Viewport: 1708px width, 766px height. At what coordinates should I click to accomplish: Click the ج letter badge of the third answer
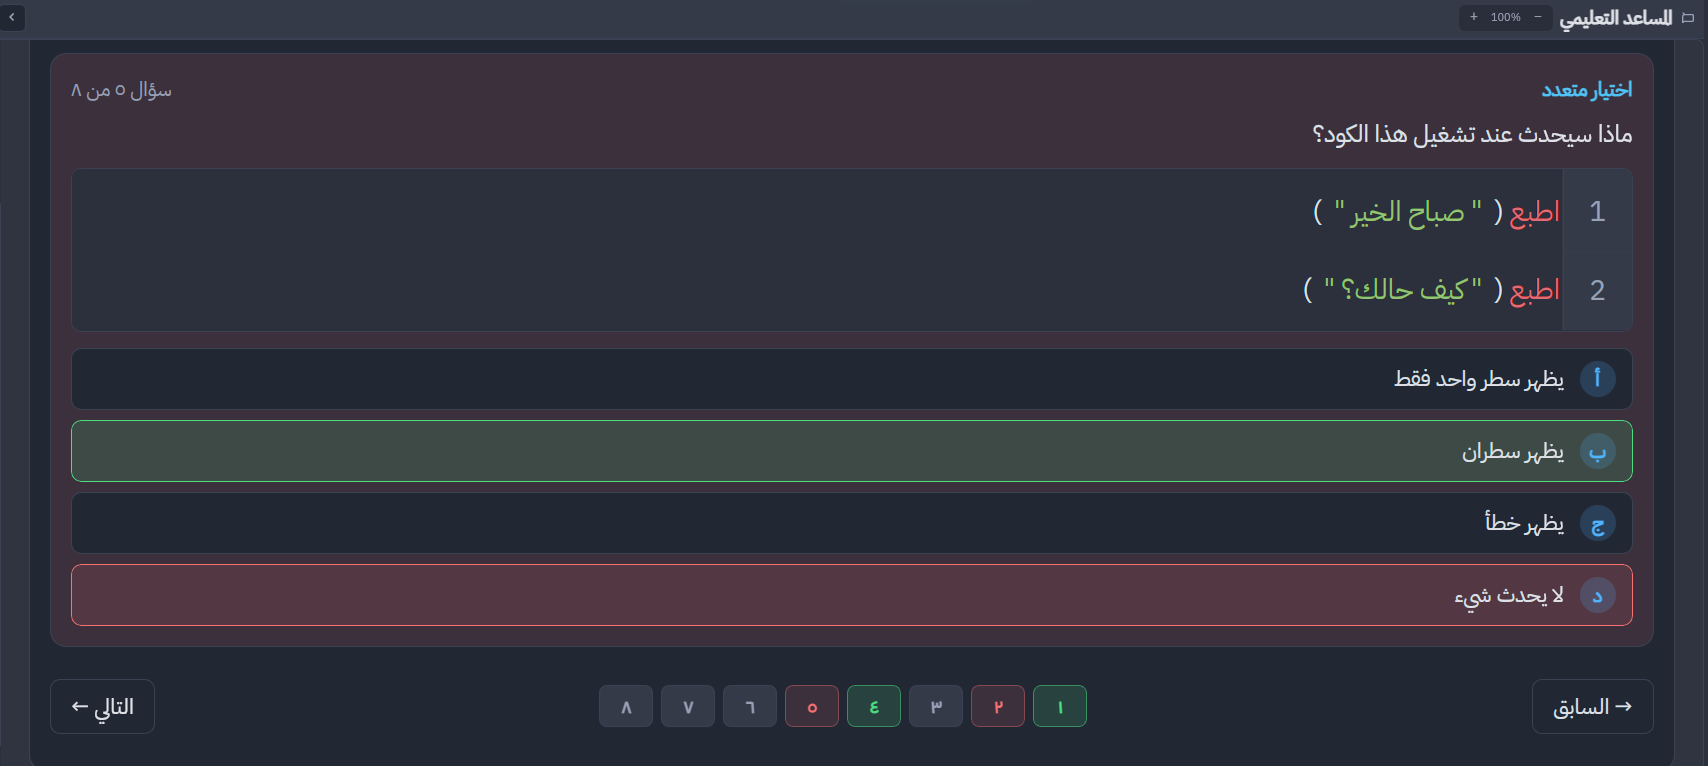click(x=1597, y=523)
